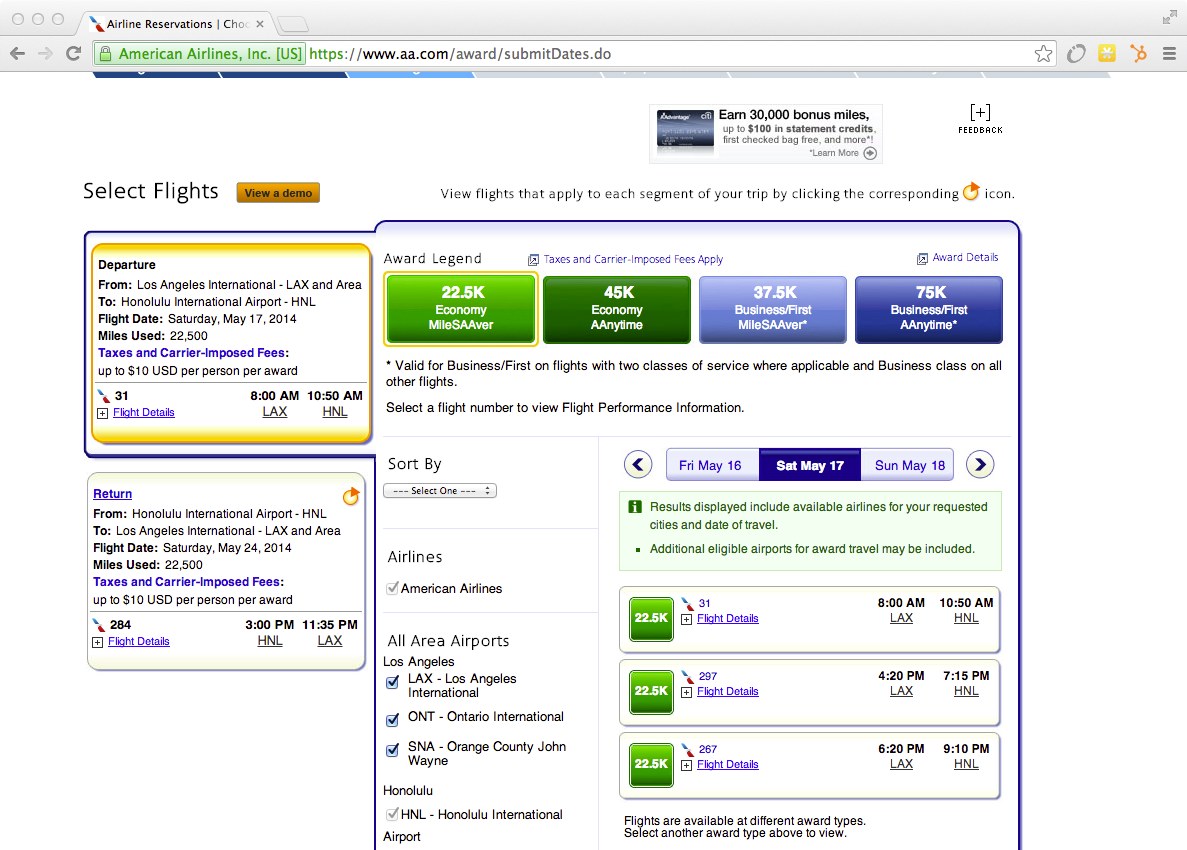The image size is (1187, 850).
Task: Open the Sort By dropdown
Action: (440, 490)
